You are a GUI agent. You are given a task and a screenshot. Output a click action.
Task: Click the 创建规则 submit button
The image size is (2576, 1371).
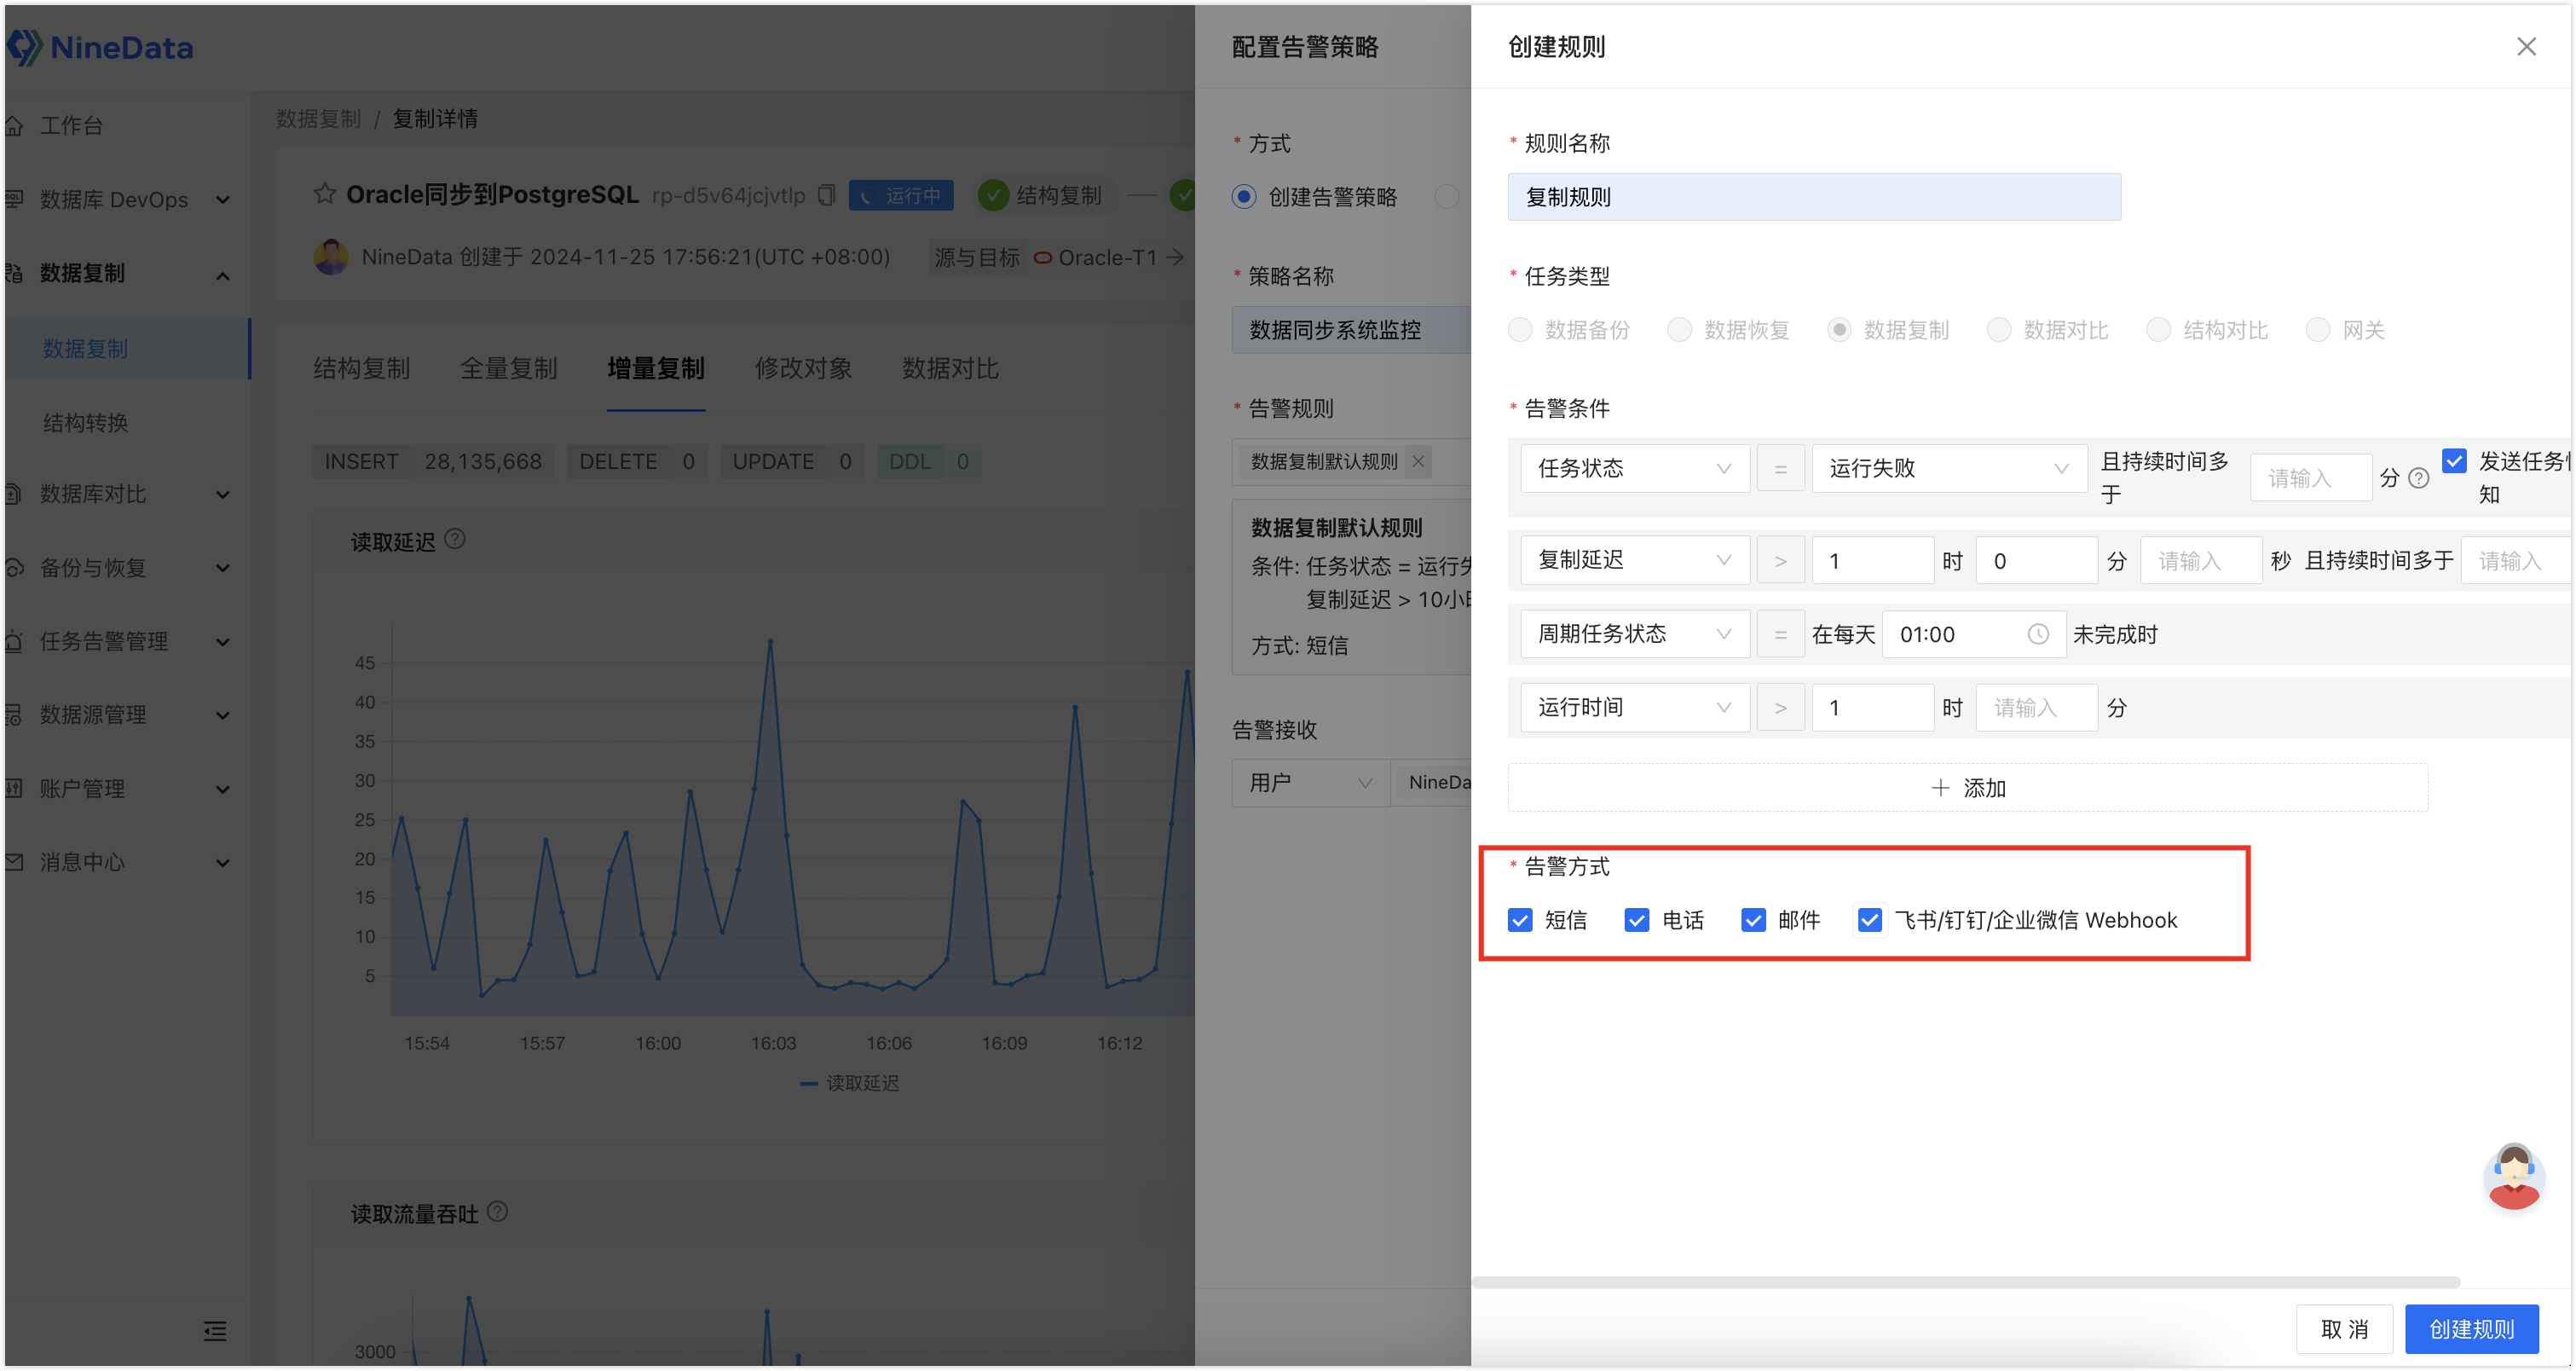coord(2471,1328)
